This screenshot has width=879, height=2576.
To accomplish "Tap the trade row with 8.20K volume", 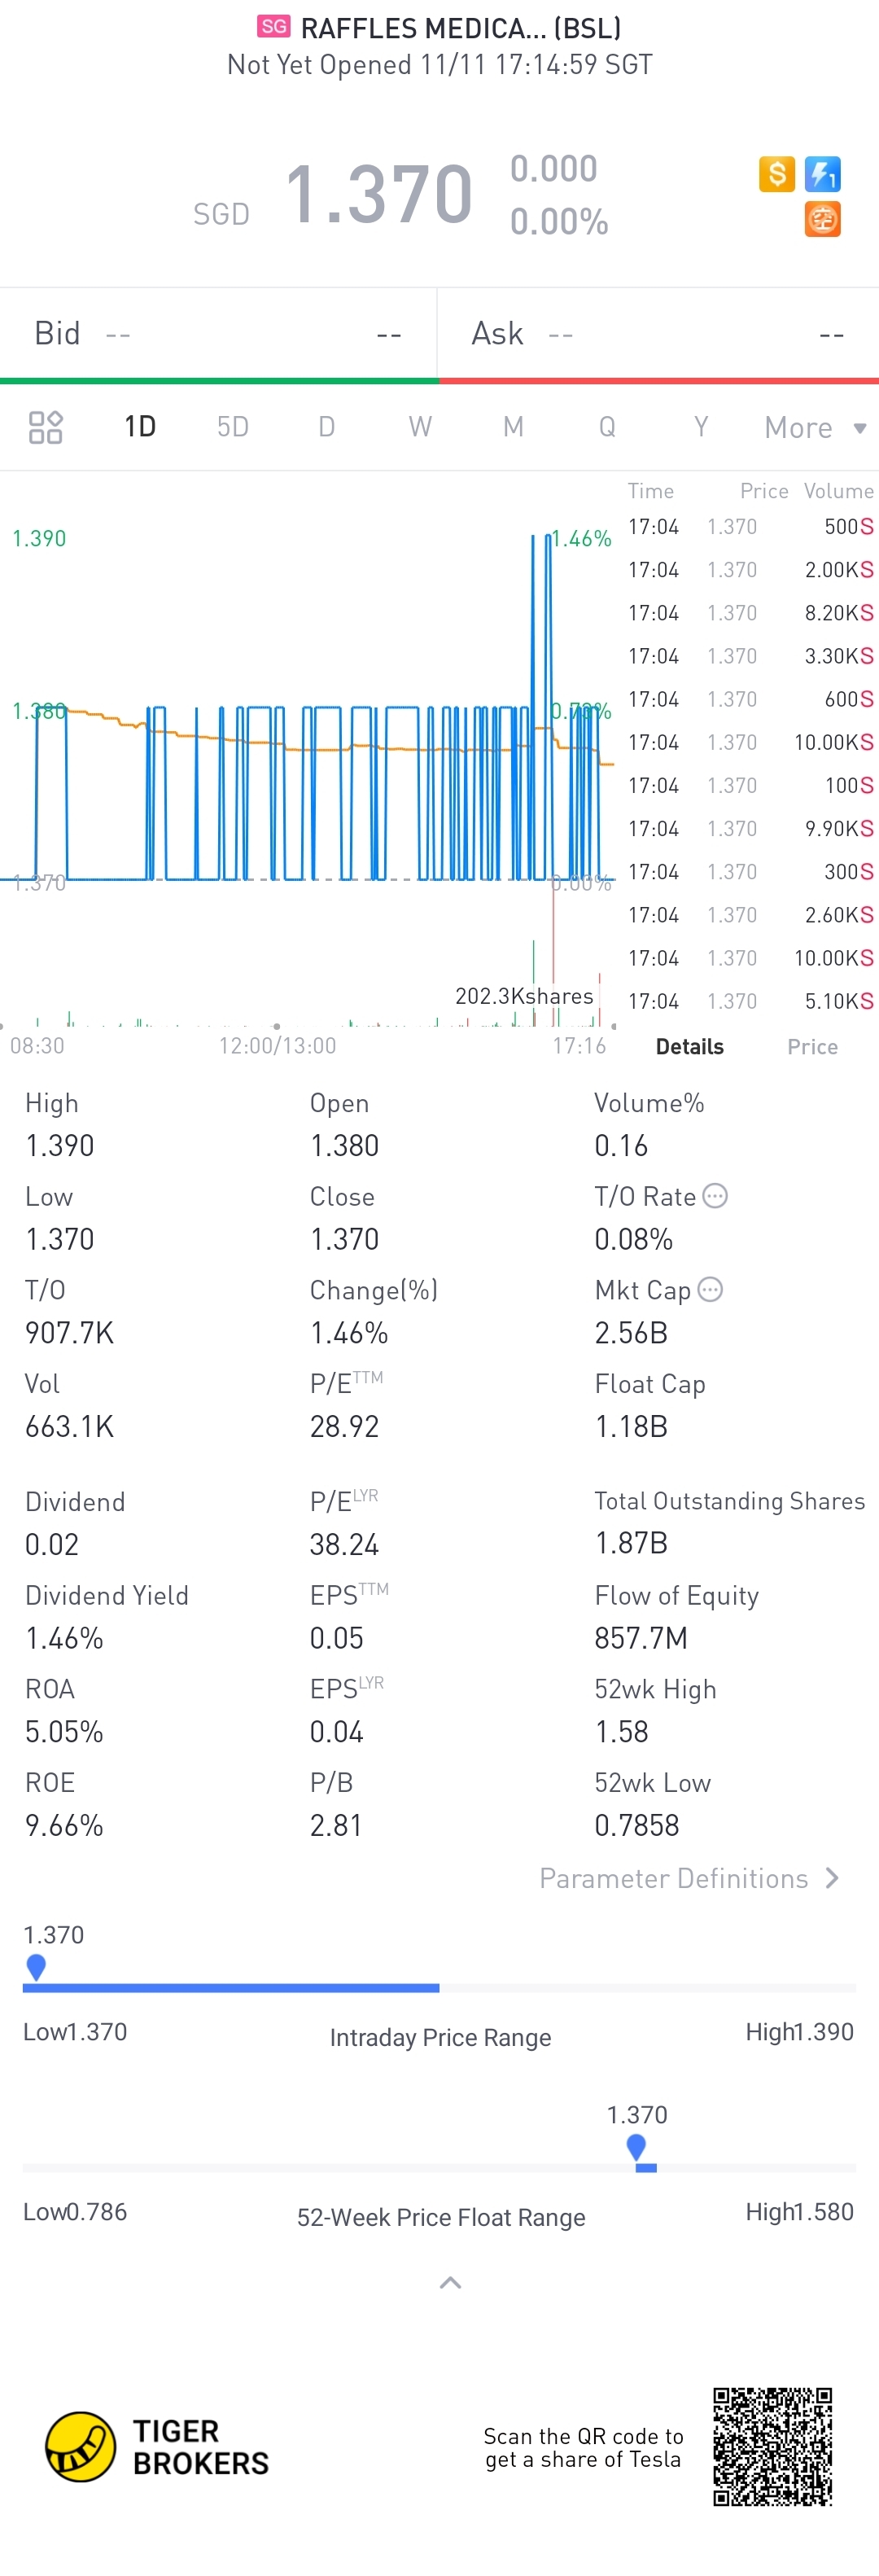I will click(750, 613).
